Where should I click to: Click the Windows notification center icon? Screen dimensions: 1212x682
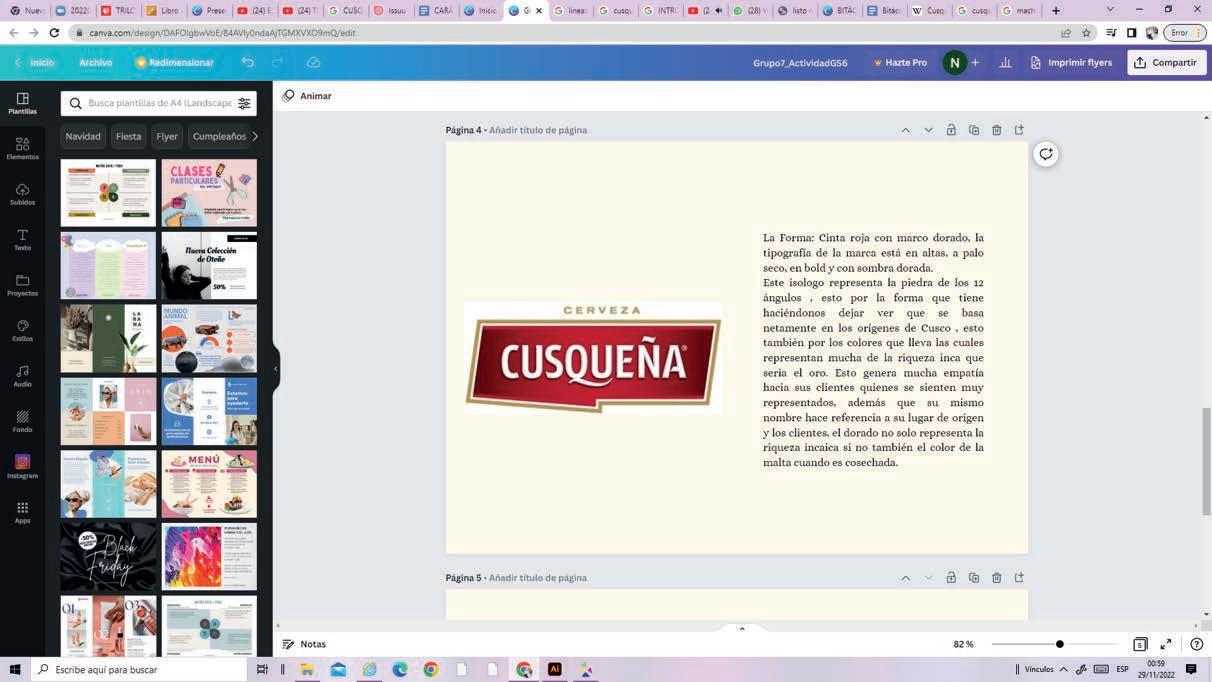click(1191, 669)
